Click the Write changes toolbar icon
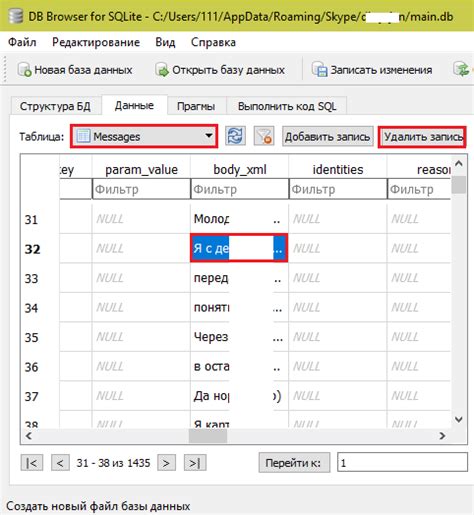 tap(320, 70)
